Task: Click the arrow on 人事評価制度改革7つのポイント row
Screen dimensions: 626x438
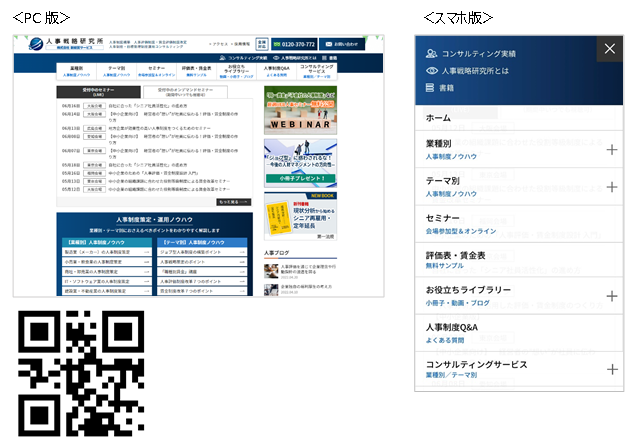Action: 242,281
